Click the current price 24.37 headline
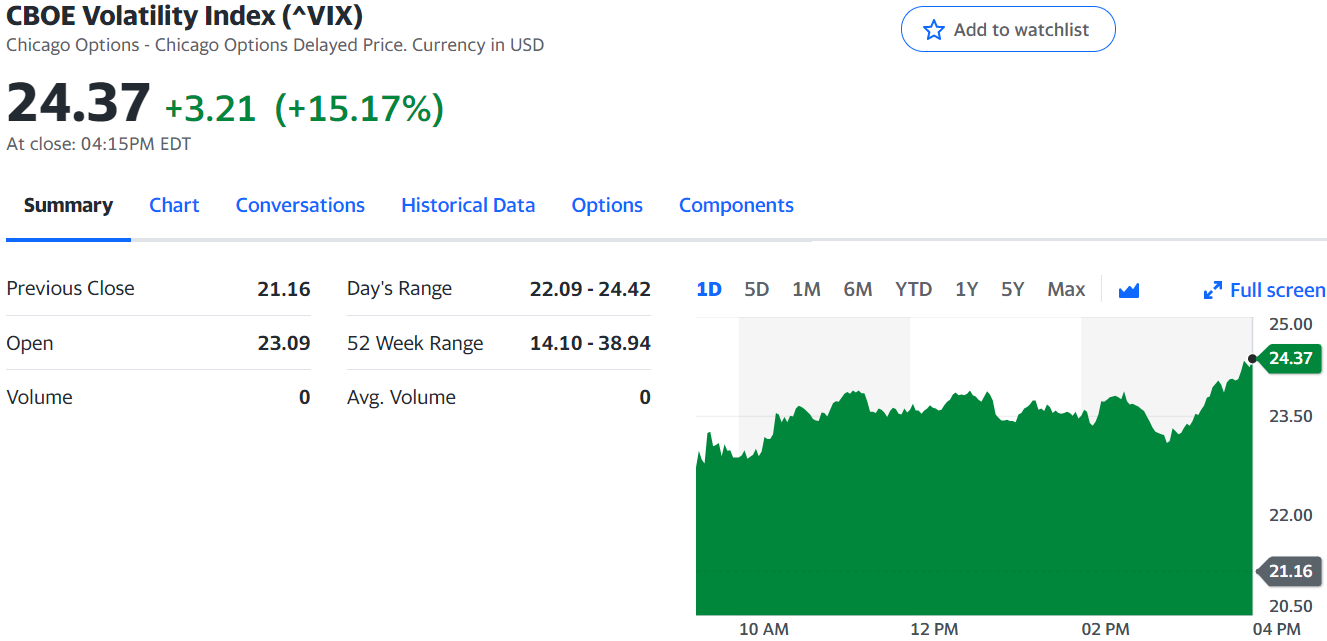 tap(78, 103)
